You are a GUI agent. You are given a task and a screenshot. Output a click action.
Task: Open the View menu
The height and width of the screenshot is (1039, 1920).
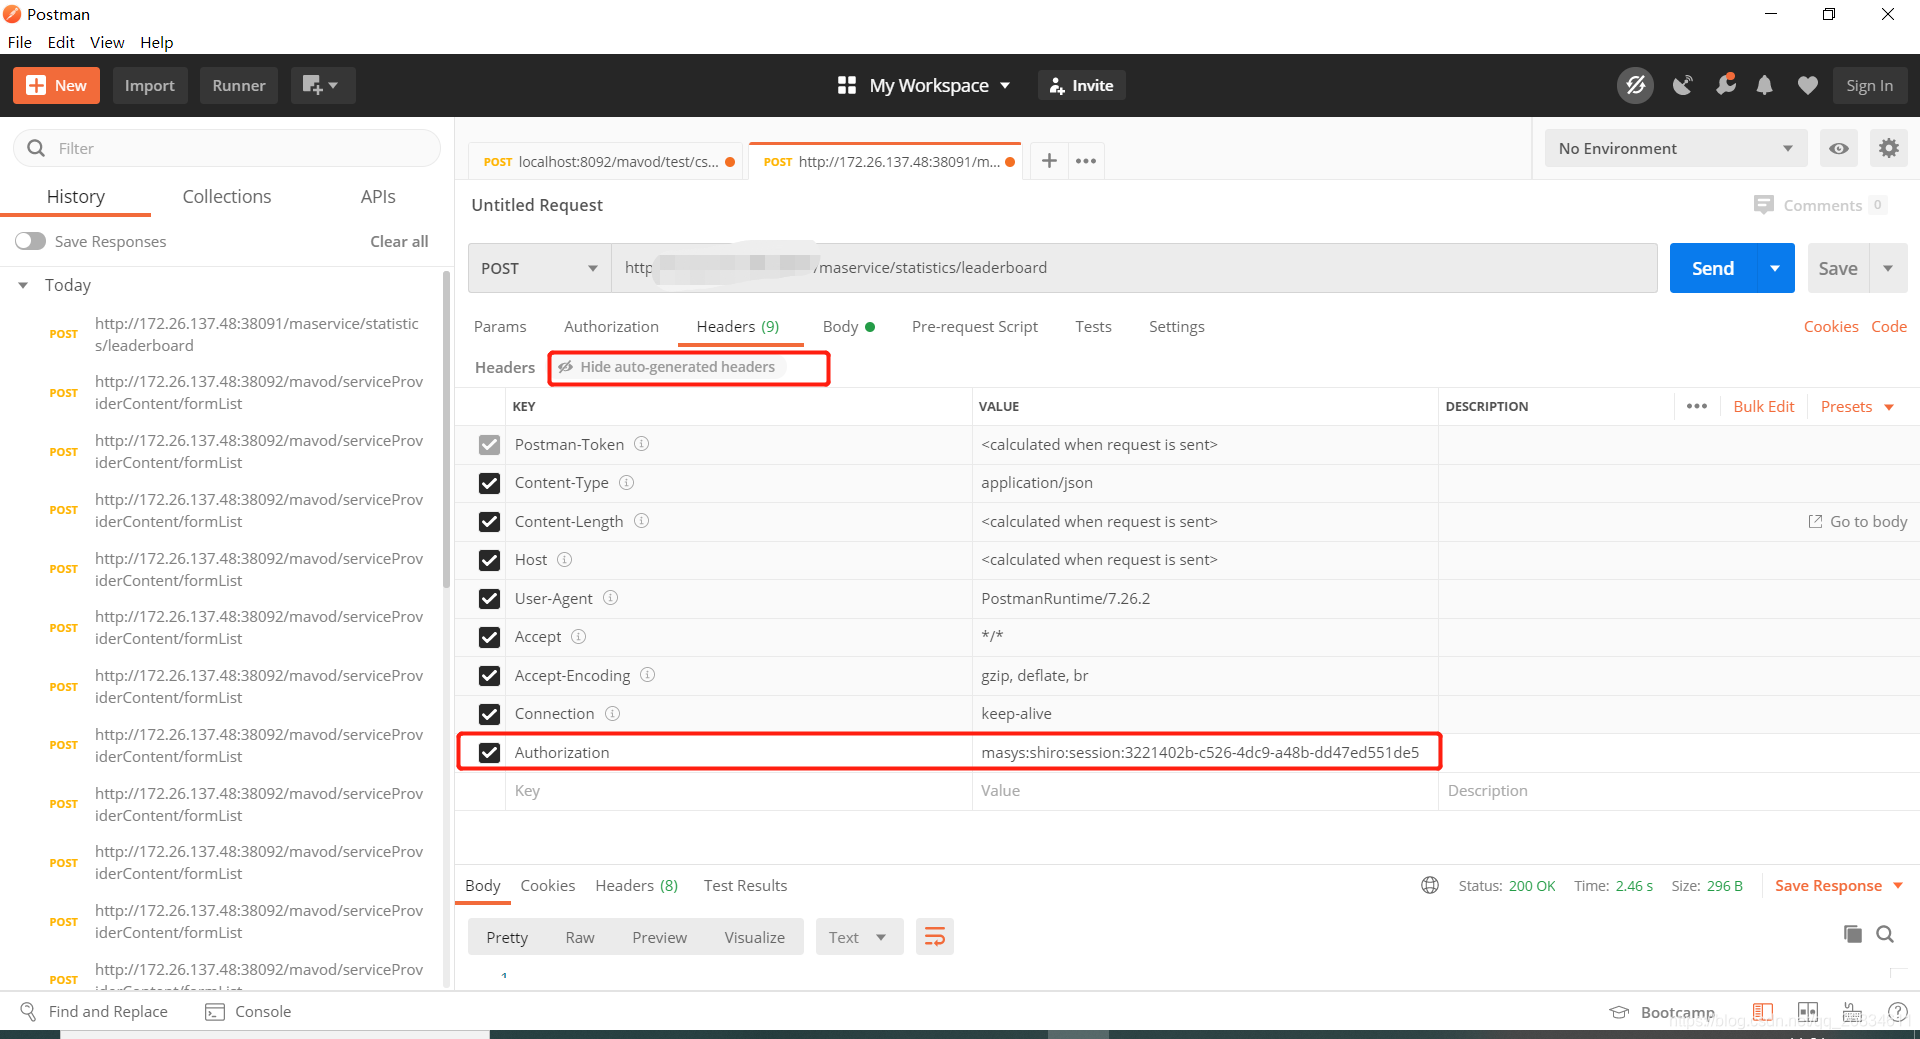[107, 42]
